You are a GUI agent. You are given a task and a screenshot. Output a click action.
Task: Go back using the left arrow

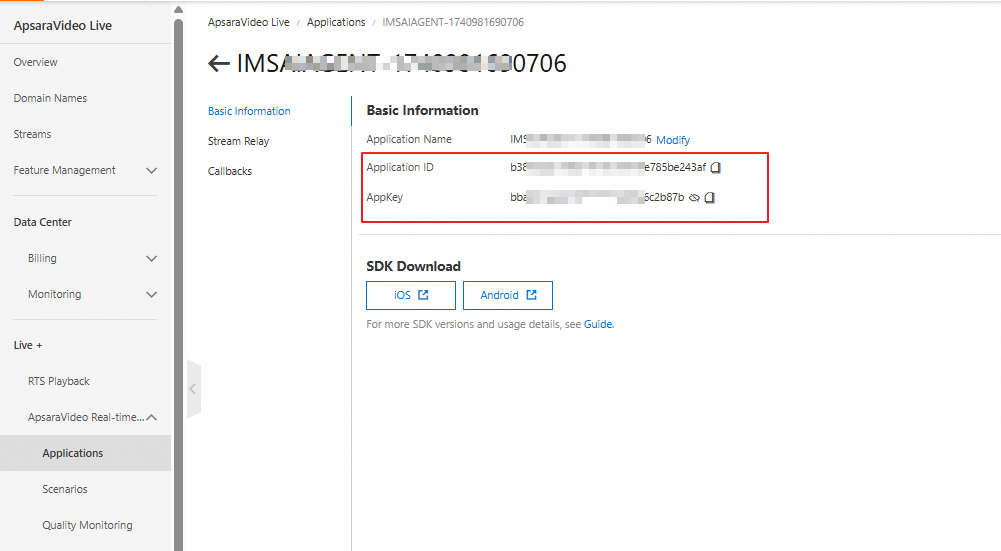pos(219,63)
